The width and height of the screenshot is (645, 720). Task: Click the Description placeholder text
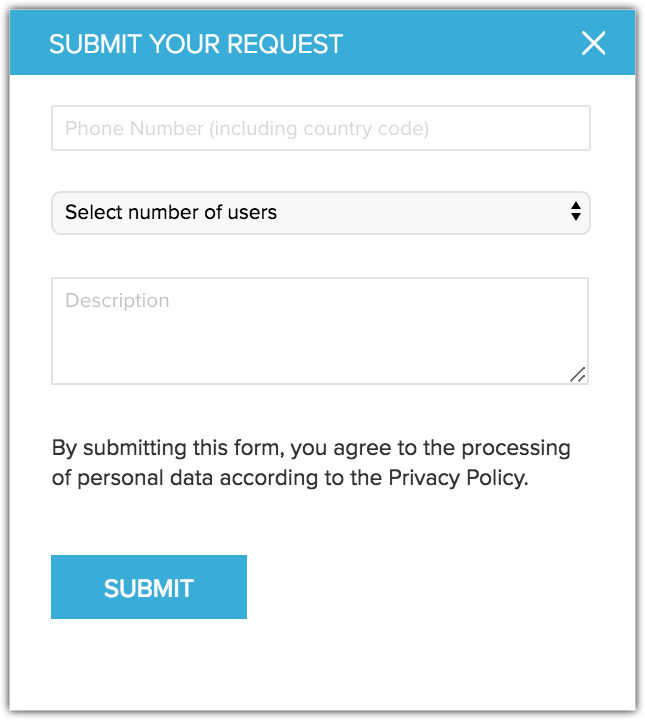pos(117,300)
